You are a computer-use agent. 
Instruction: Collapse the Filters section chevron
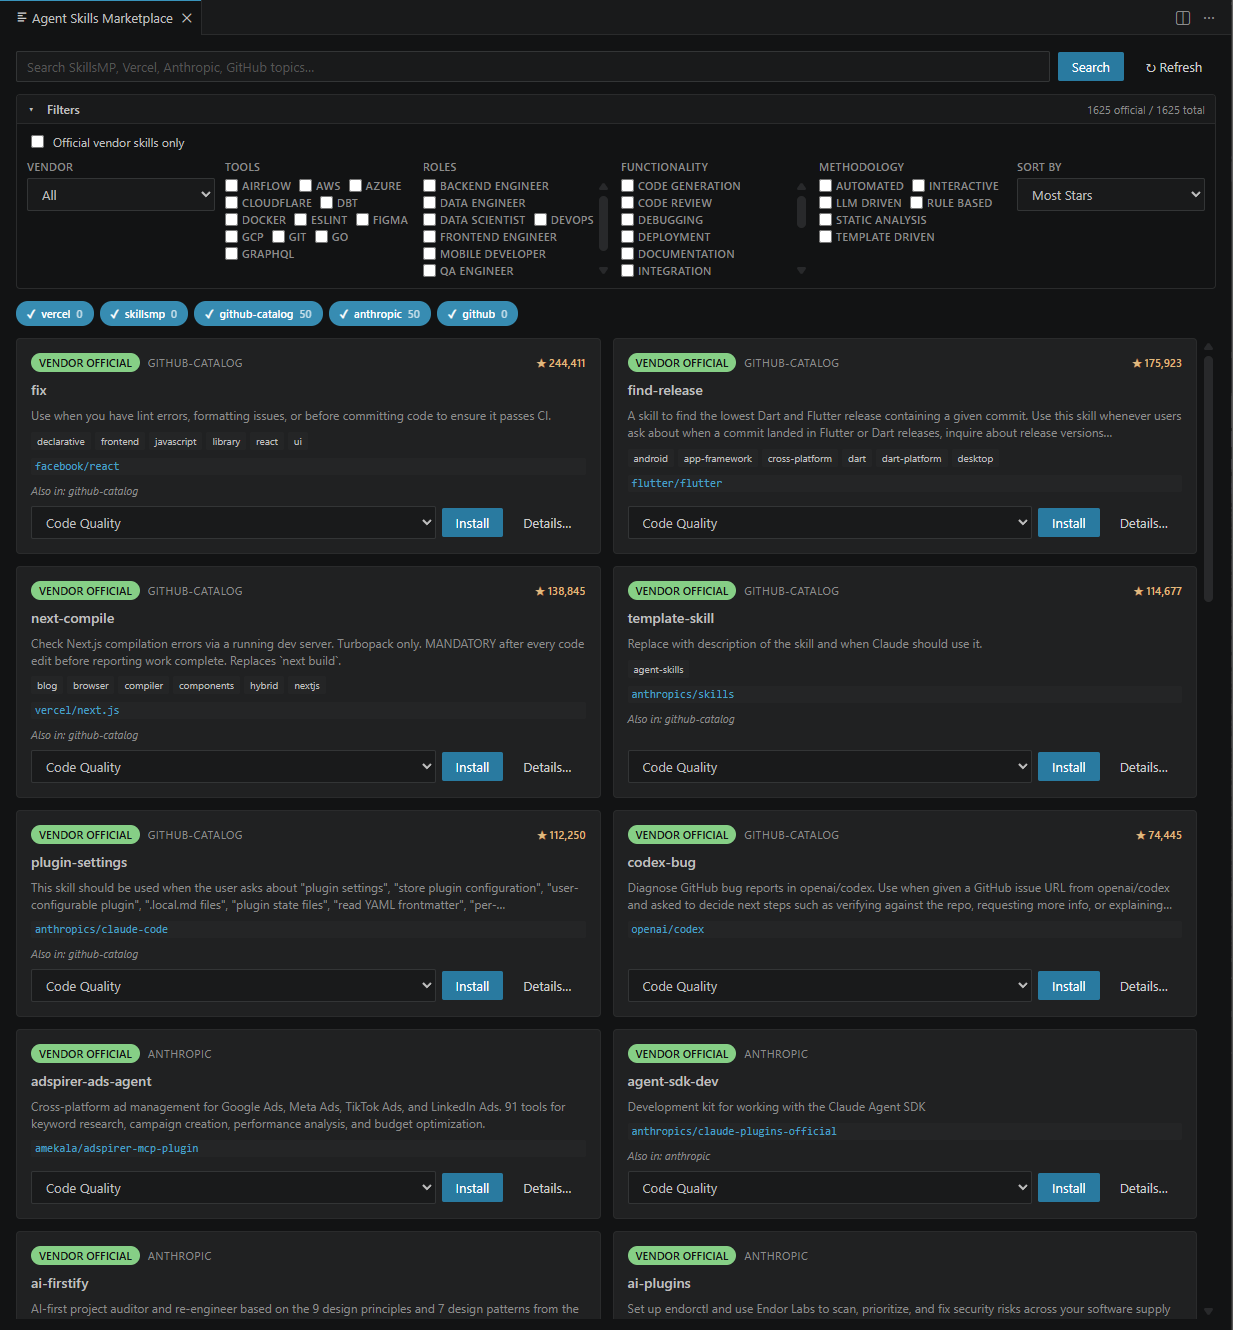click(x=30, y=109)
